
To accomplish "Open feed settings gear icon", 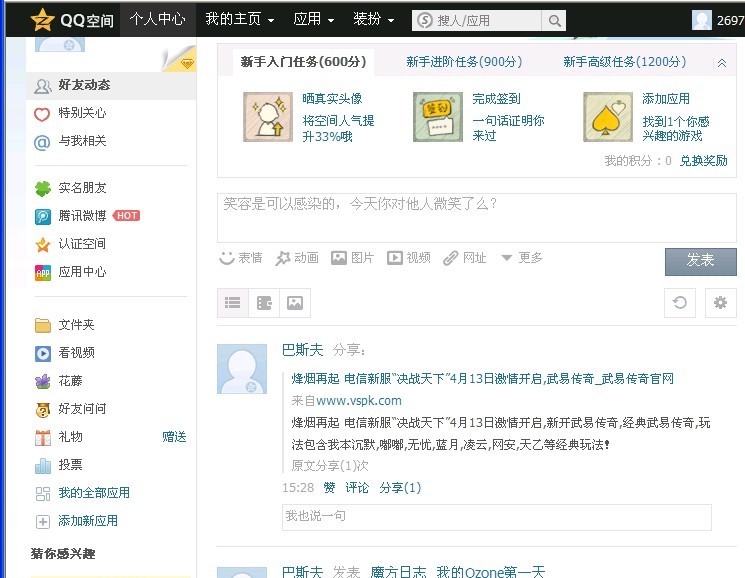I will coord(721,303).
